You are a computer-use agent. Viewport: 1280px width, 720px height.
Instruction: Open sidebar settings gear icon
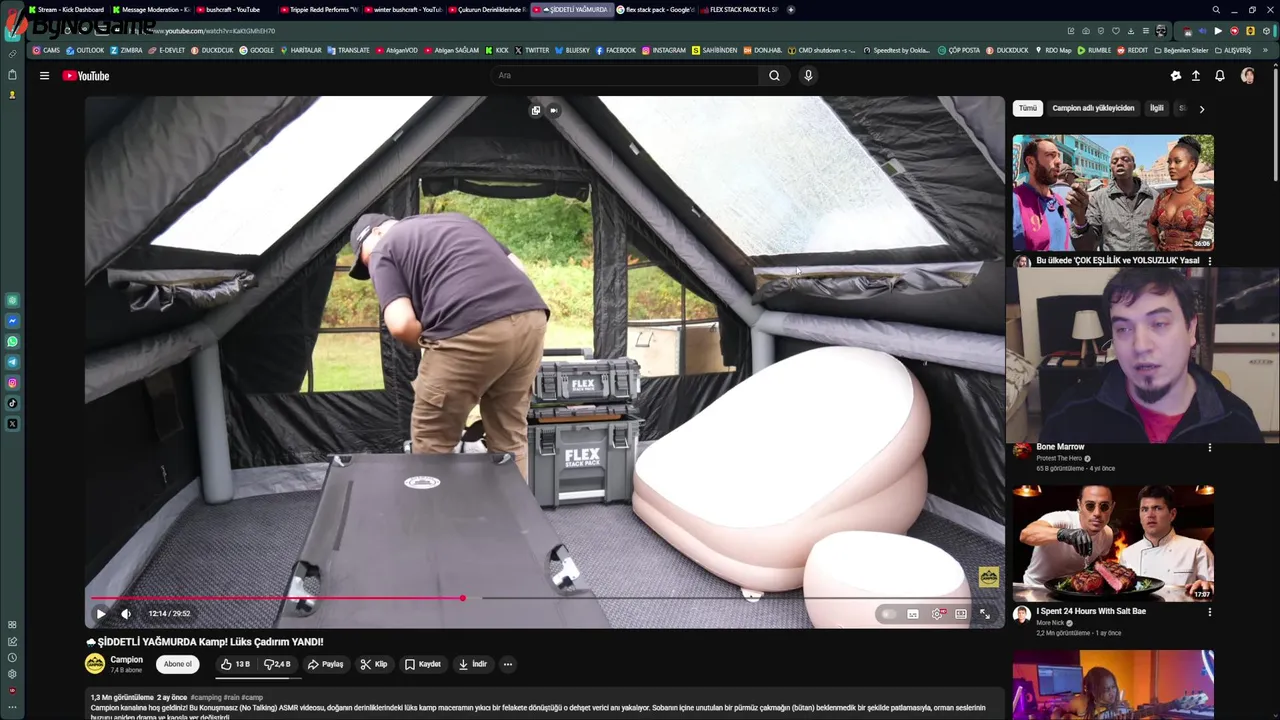point(12,674)
